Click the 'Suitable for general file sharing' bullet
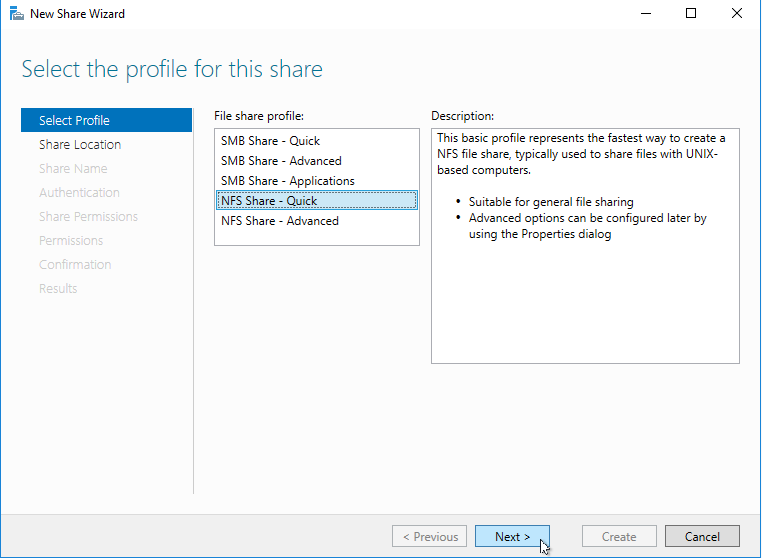Viewport: 762px width, 558px height. (551, 202)
